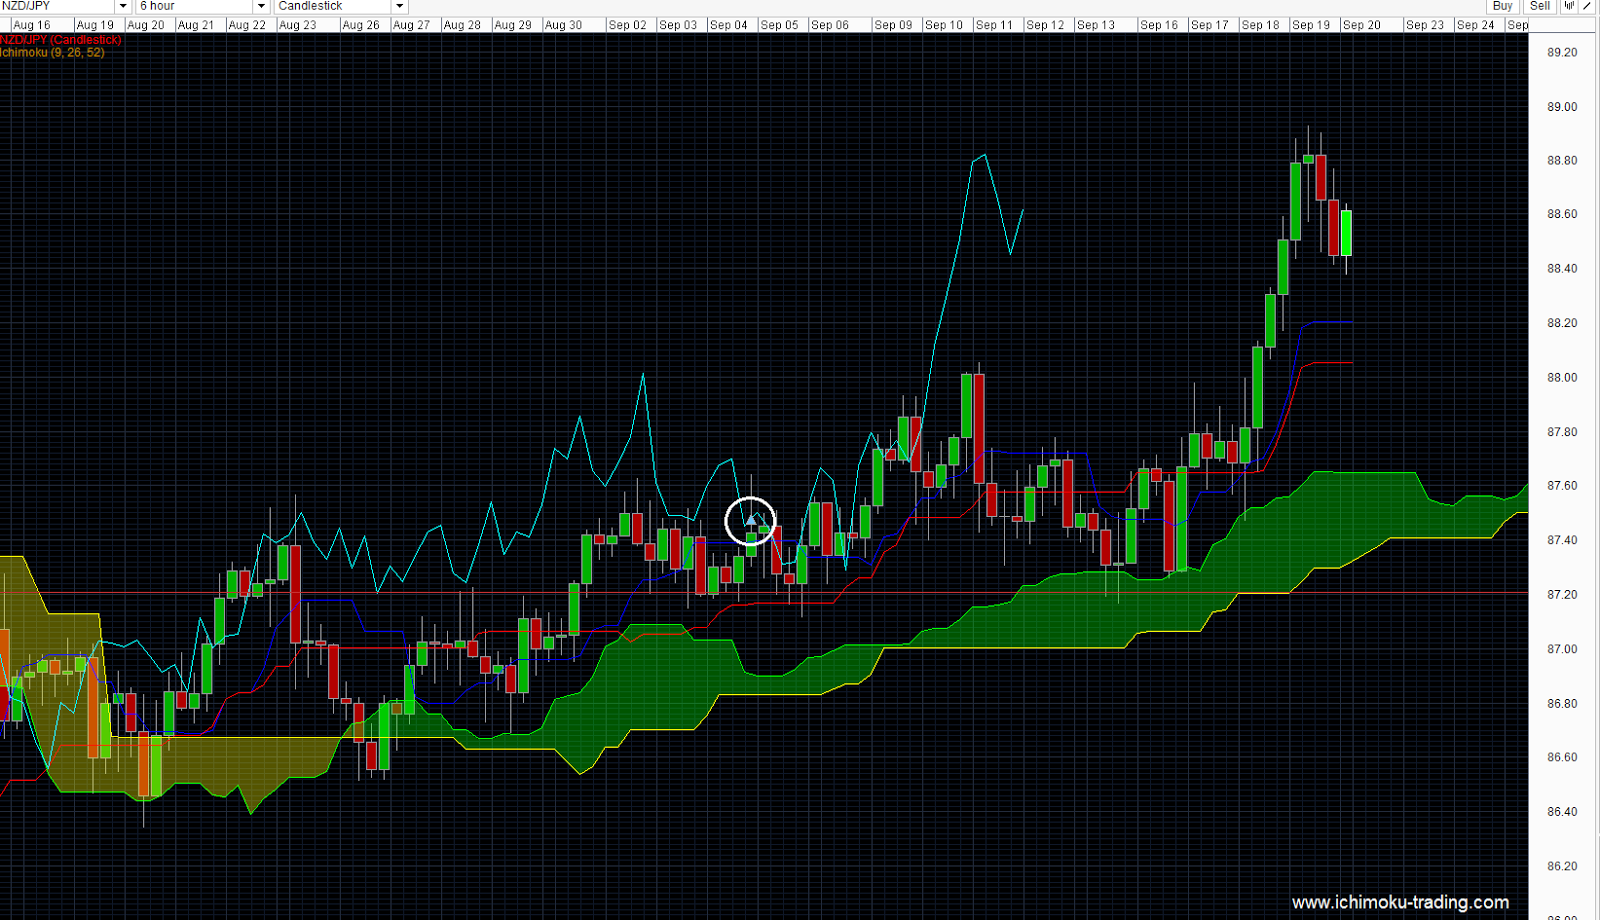The image size is (1600, 920).
Task: Click the Aug 20 date label
Action: tap(146, 25)
